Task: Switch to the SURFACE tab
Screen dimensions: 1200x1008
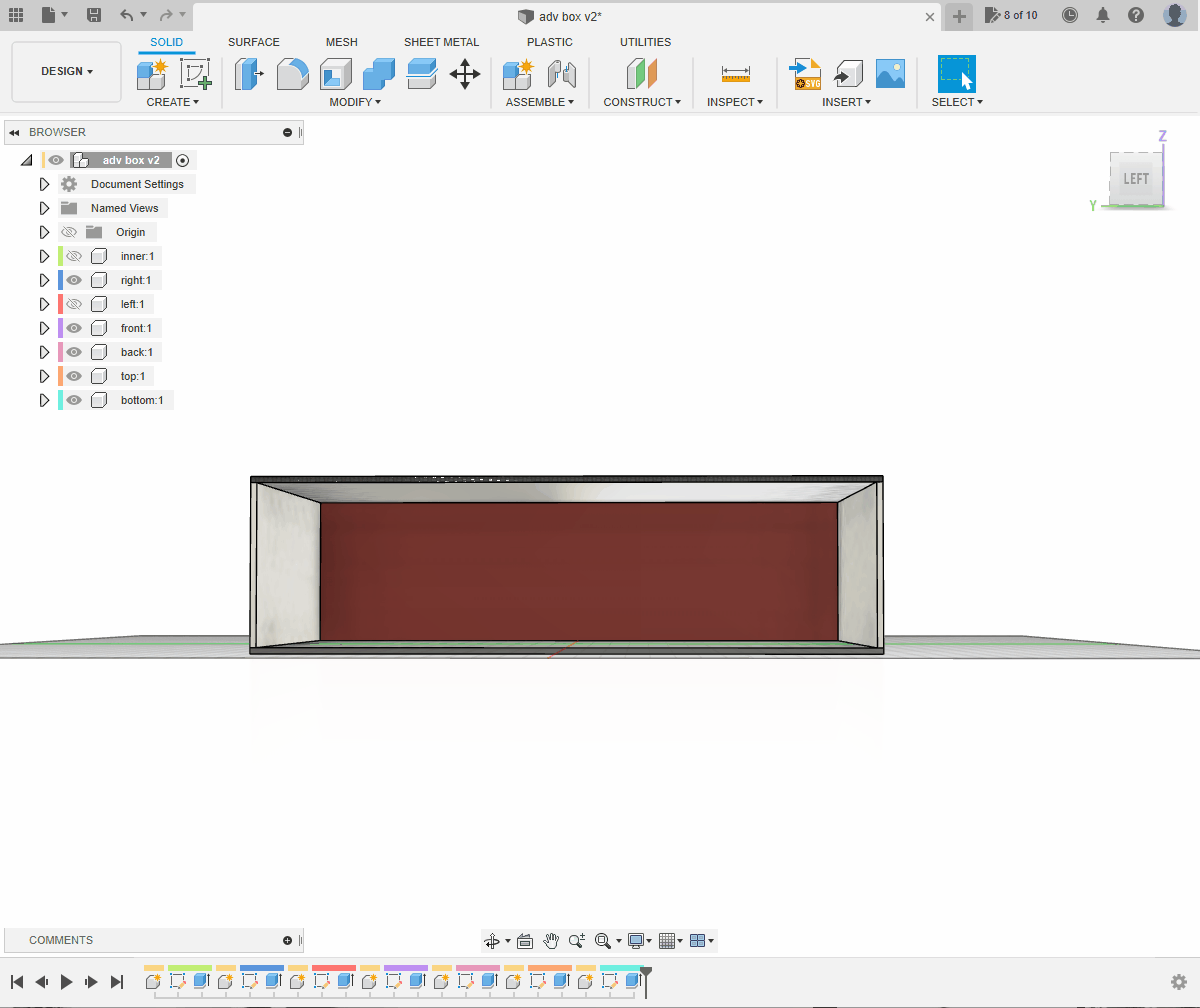Action: 254,42
